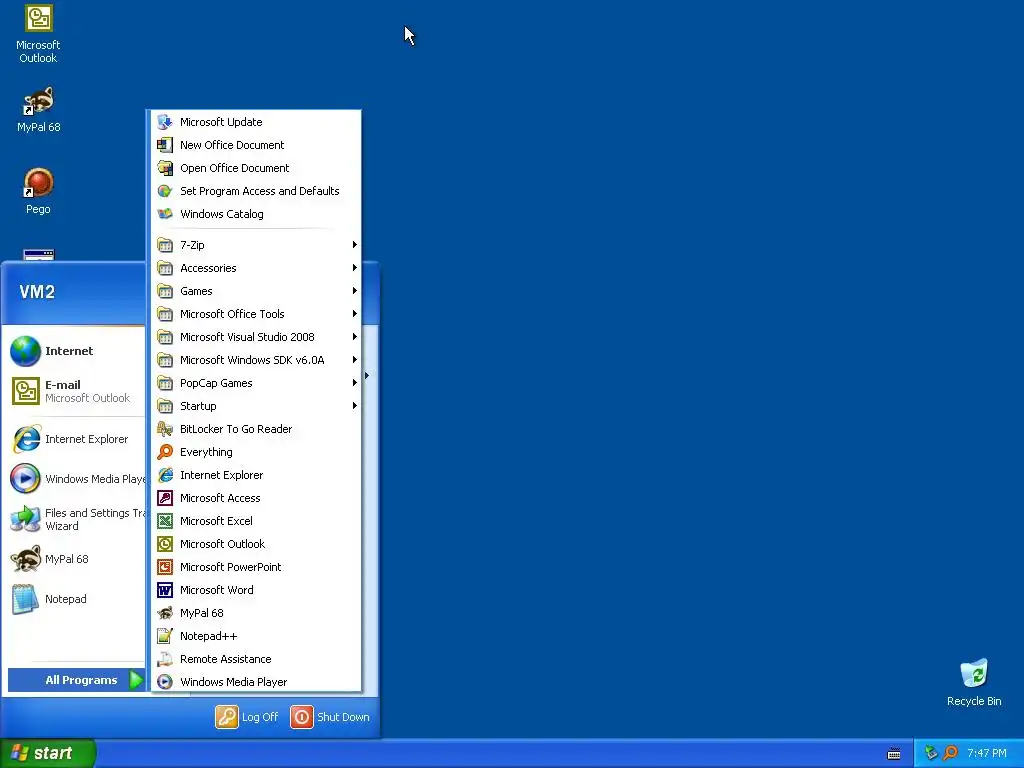Screen dimensions: 1024x768
Task: Start Windows Media Player from the programs list
Action: point(255,682)
